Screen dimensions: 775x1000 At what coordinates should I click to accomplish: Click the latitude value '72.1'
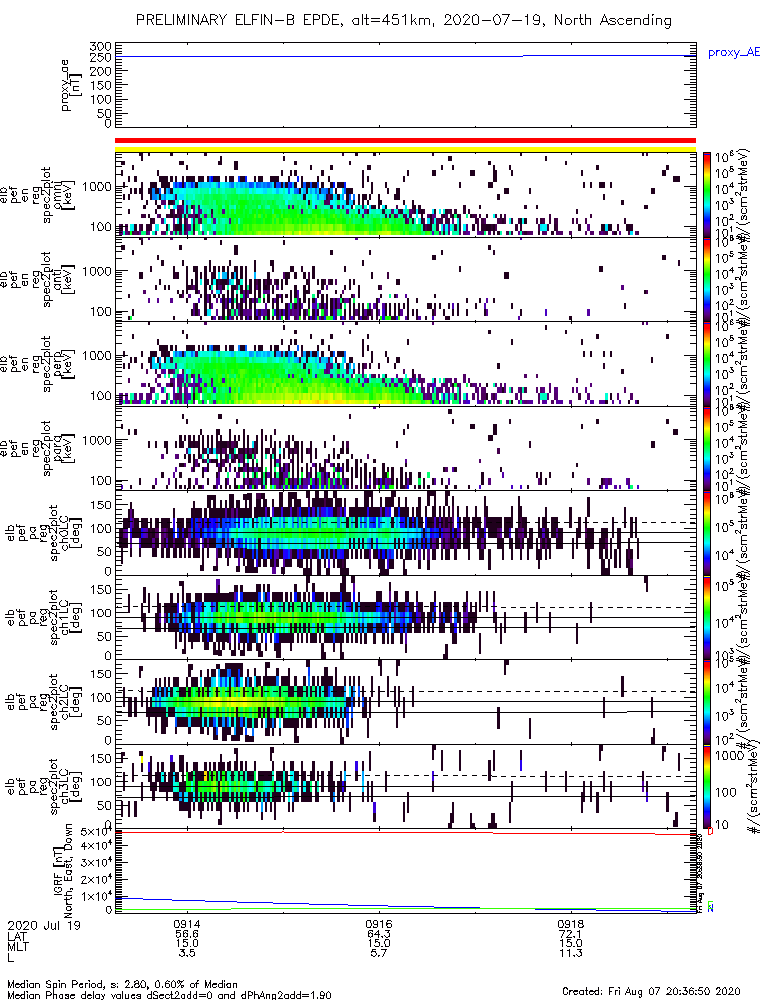click(x=570, y=934)
